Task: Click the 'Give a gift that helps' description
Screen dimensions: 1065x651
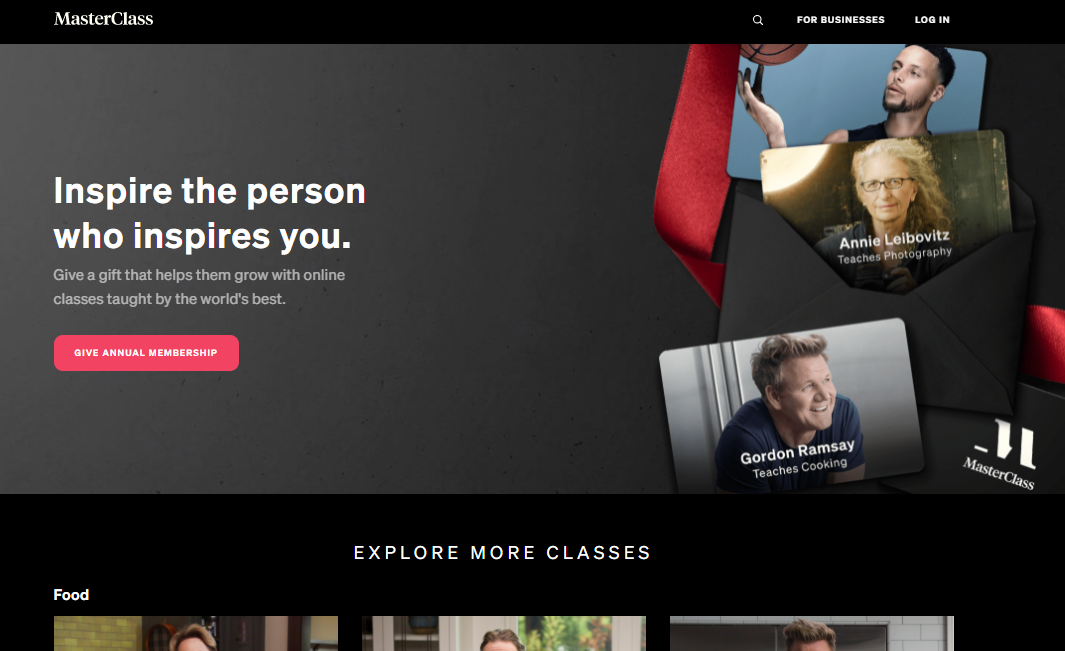Action: tap(199, 287)
